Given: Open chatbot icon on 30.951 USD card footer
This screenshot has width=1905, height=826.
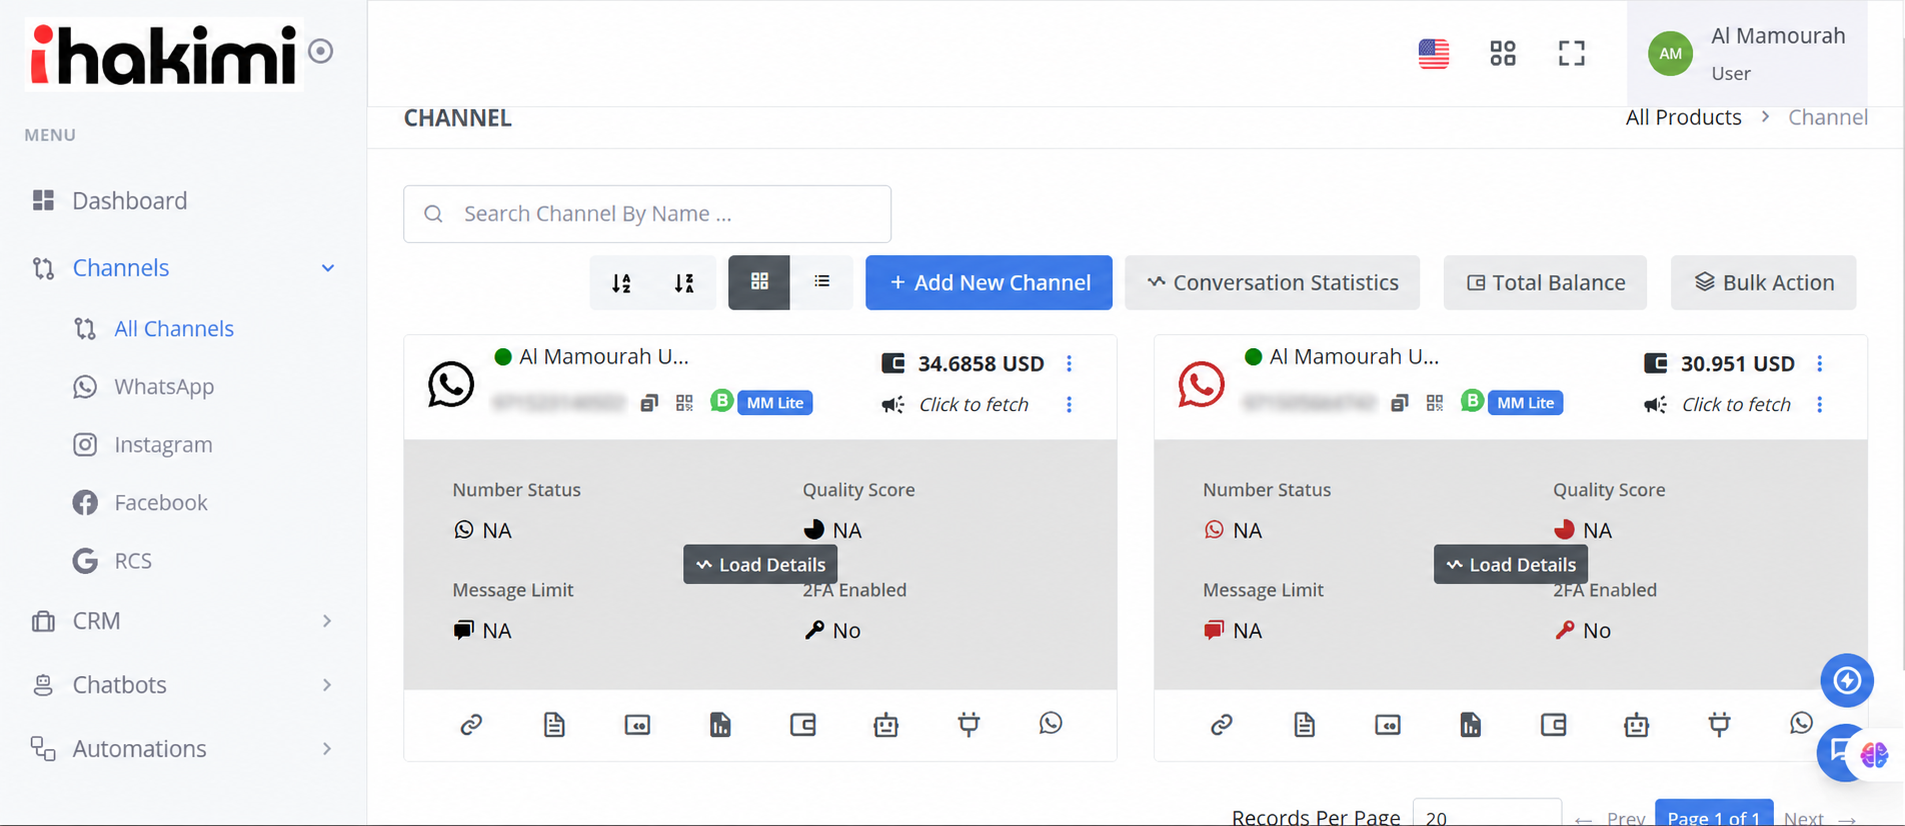Looking at the screenshot, I should click(x=1636, y=724).
